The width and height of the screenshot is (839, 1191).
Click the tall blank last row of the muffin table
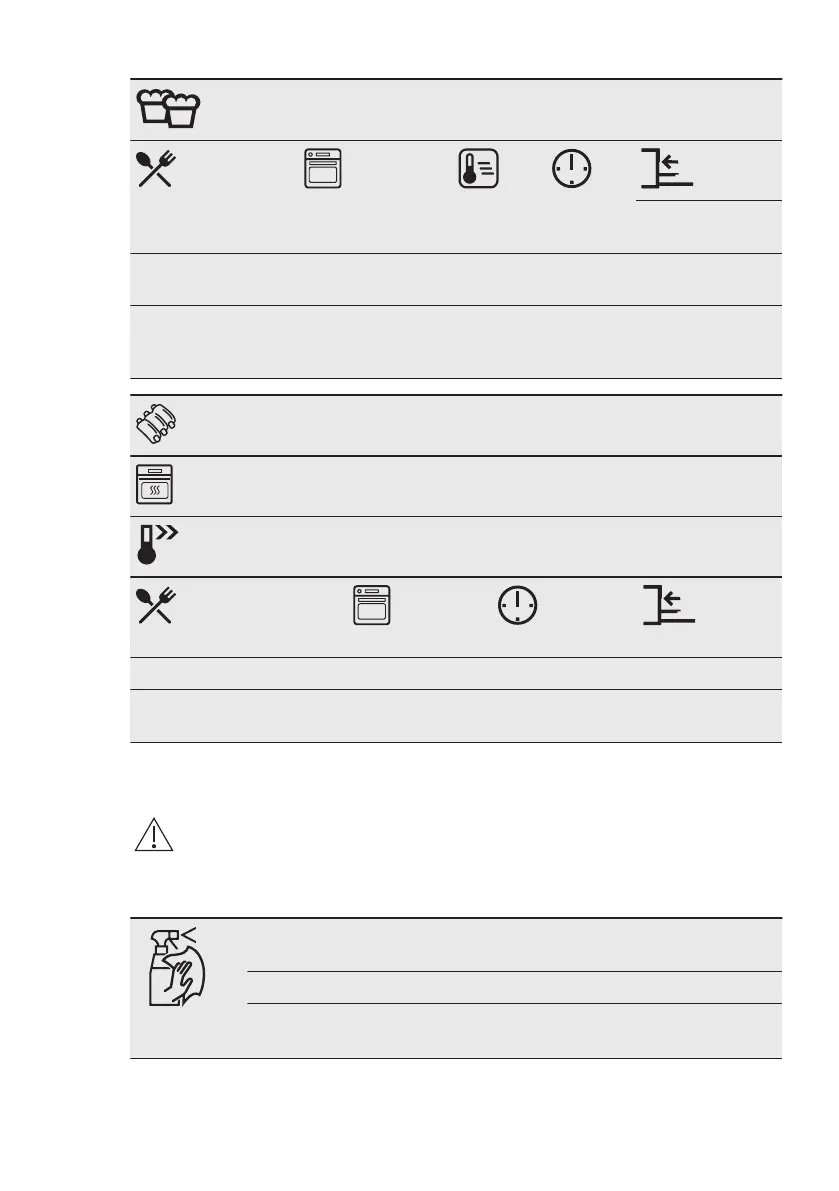(x=456, y=342)
